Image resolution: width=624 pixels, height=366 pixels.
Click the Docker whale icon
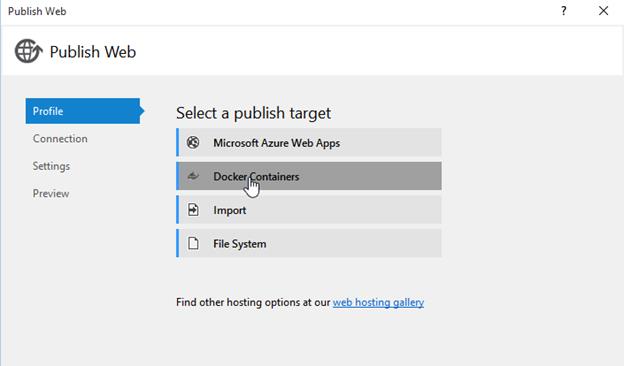pyautogui.click(x=193, y=176)
